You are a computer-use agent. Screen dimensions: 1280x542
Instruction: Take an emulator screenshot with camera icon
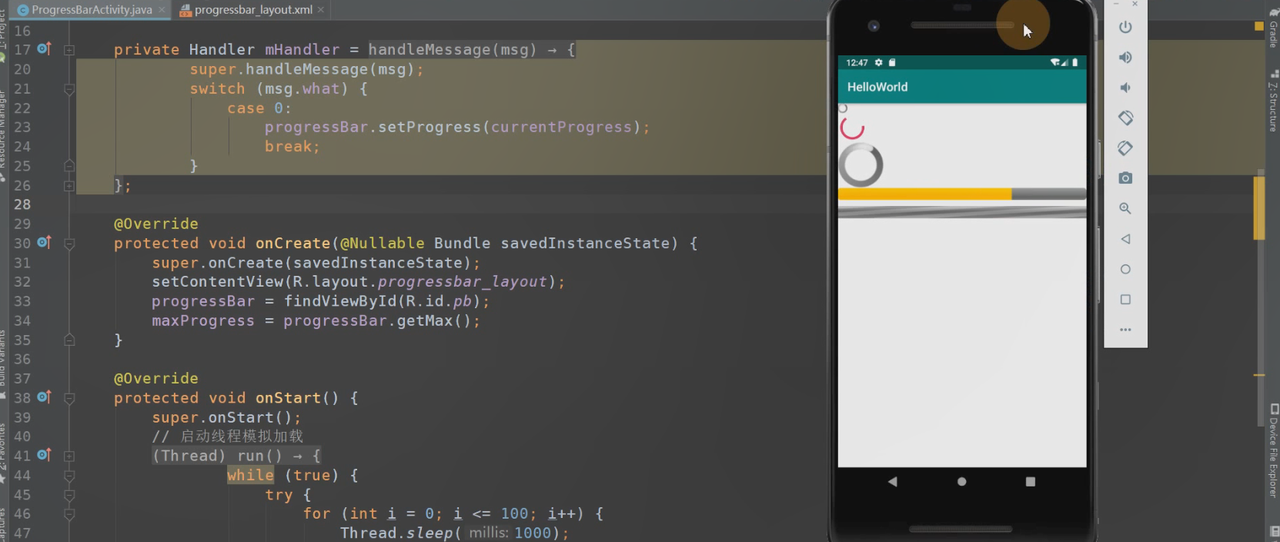click(1125, 178)
